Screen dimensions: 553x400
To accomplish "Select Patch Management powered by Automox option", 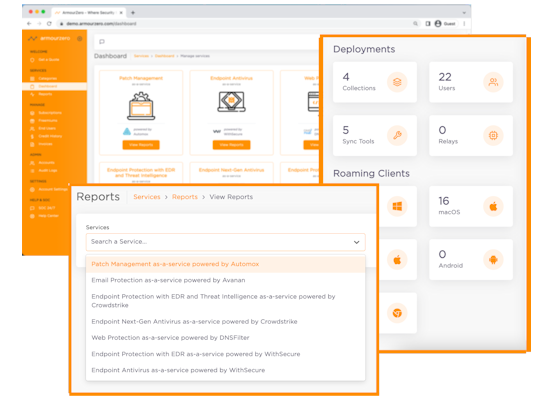I will click(225, 264).
